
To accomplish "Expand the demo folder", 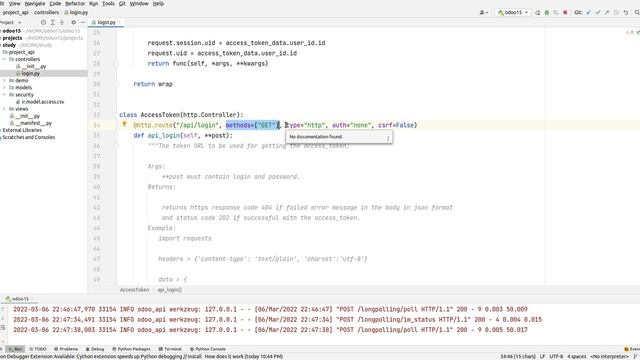I will tap(4, 80).
